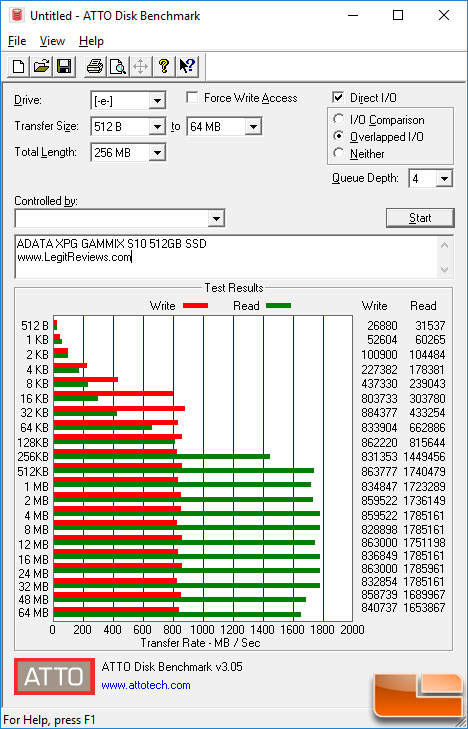Click the yellow question mark About icon
The height and width of the screenshot is (729, 468).
[164, 66]
